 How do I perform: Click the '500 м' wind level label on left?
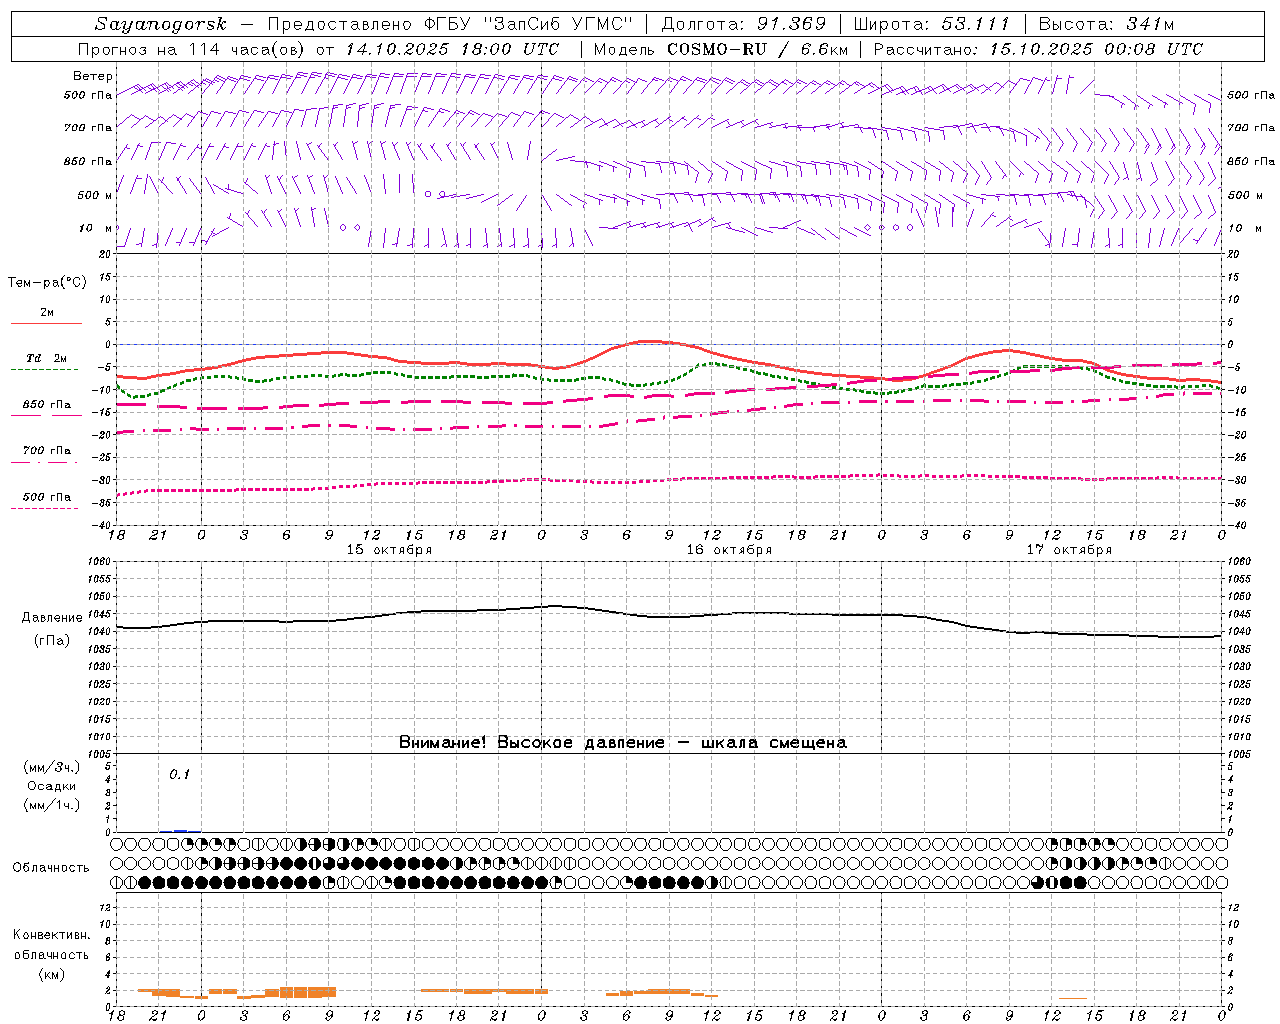[94, 195]
